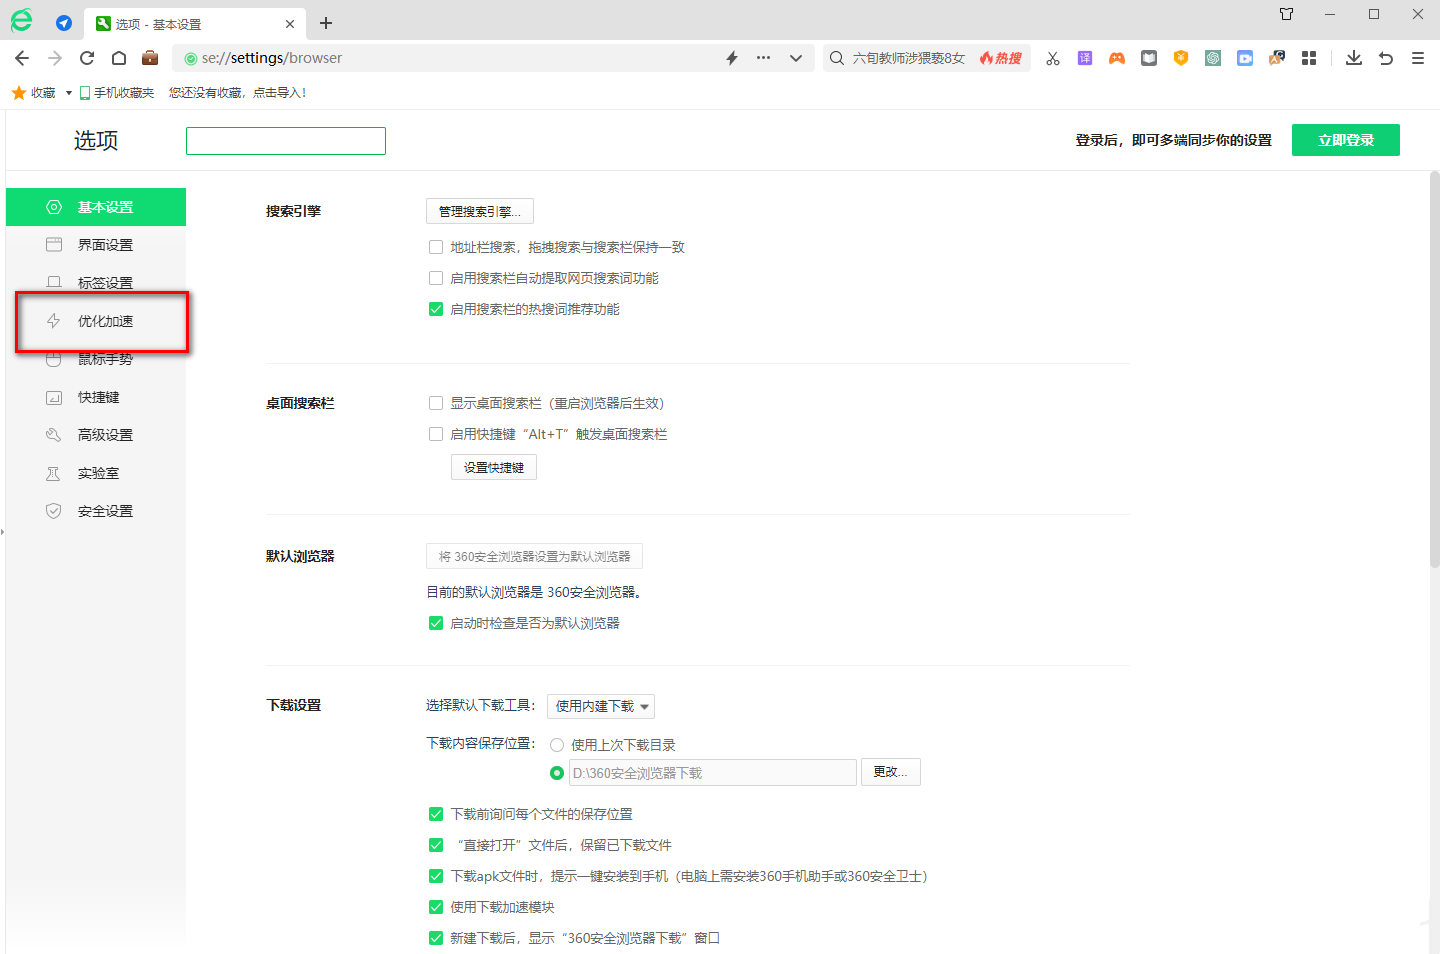Enable 启用搜索栏自动提取网页搜索词功能 checkbox

tap(436, 278)
